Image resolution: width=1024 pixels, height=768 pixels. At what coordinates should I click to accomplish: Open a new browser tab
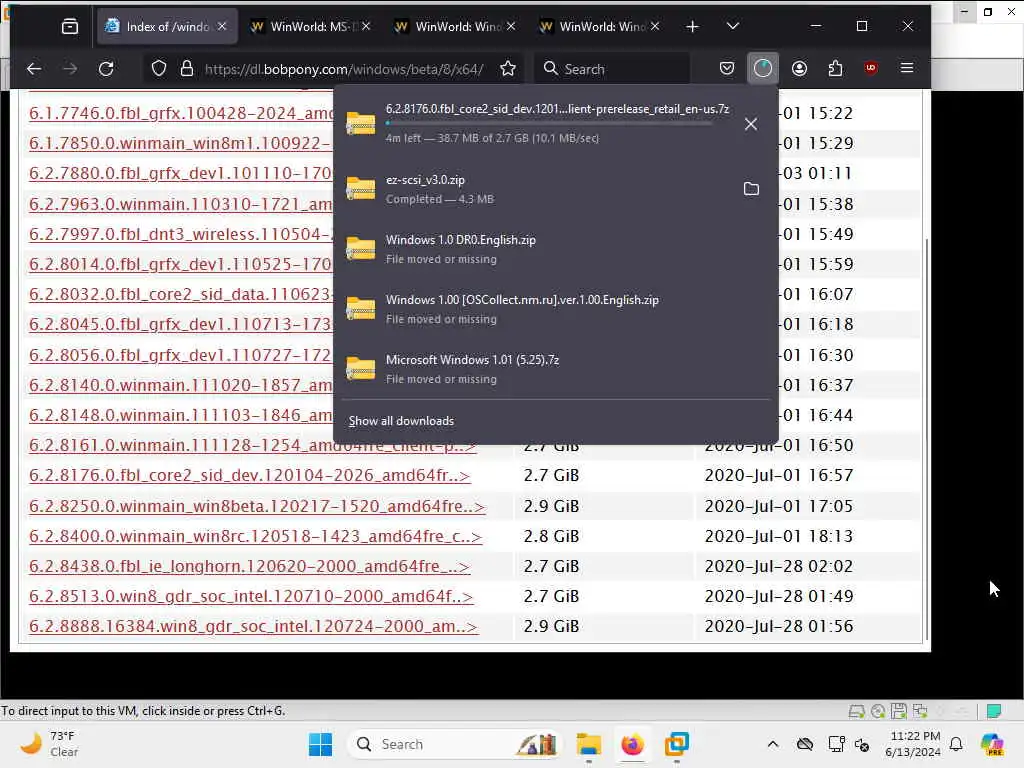coord(692,26)
